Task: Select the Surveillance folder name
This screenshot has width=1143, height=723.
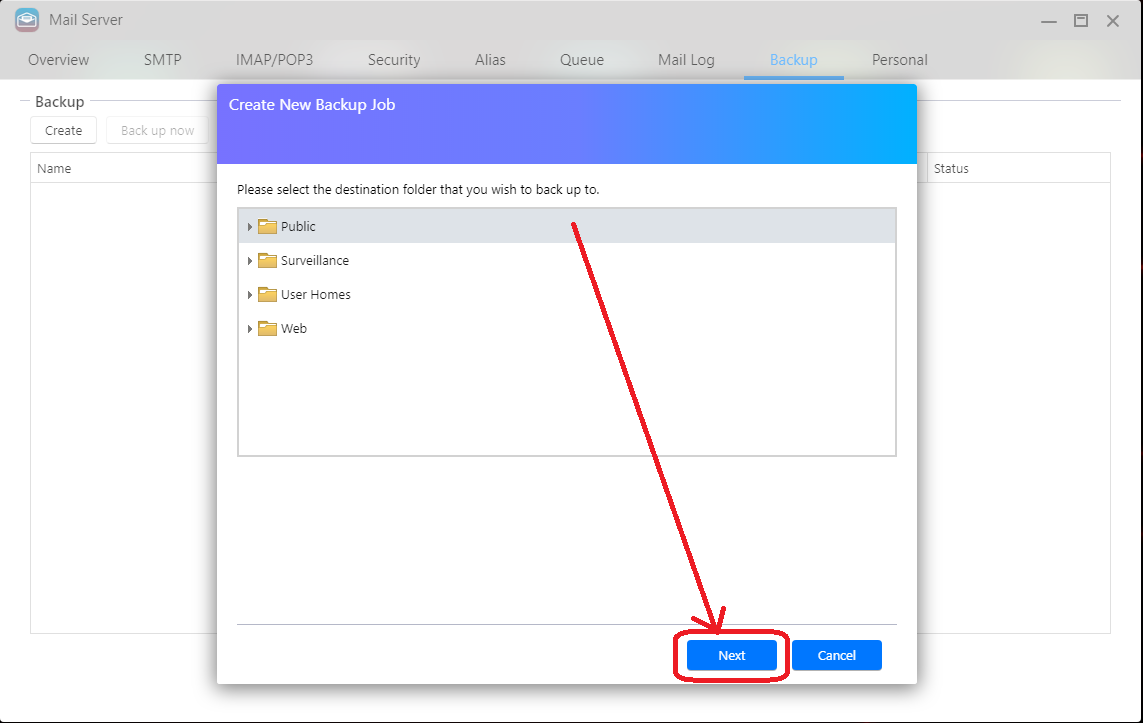Action: click(315, 260)
